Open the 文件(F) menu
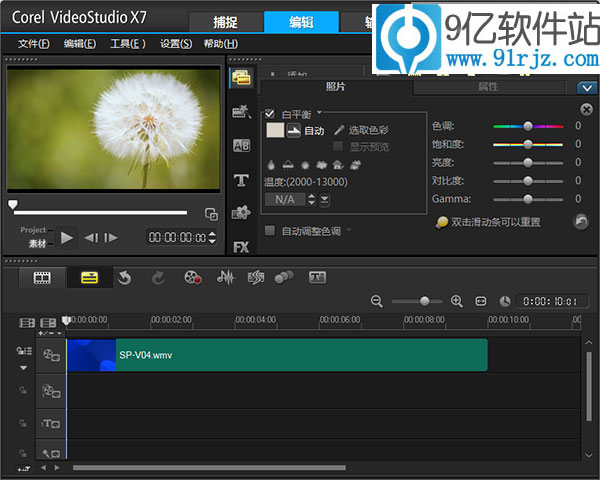600x480 pixels. click(x=34, y=44)
